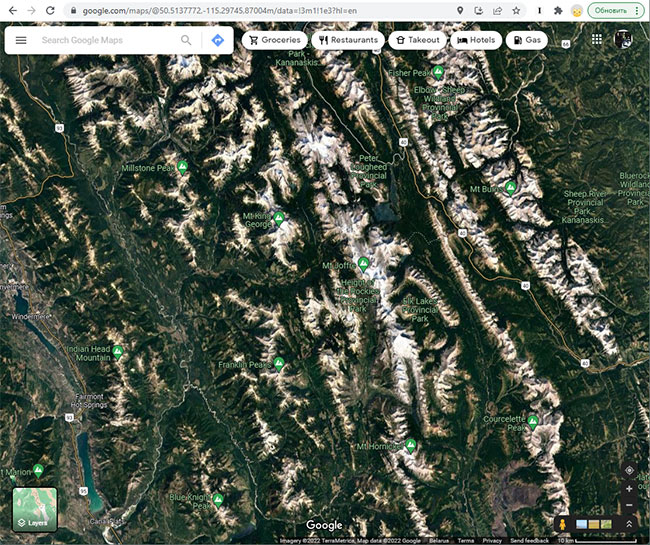This screenshot has height=545, width=650.
Task: Open the Send feedback link
Action: tap(529, 540)
